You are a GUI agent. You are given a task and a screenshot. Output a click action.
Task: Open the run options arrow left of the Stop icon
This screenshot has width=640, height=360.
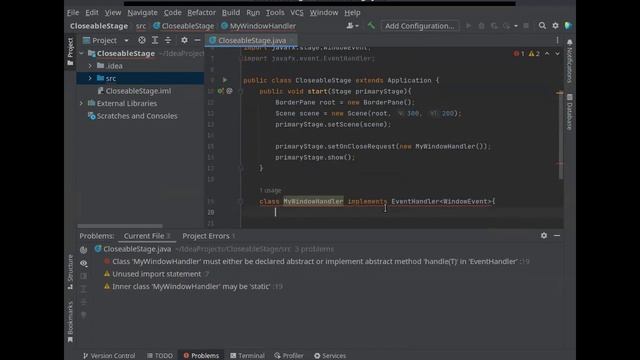click(x=516, y=26)
